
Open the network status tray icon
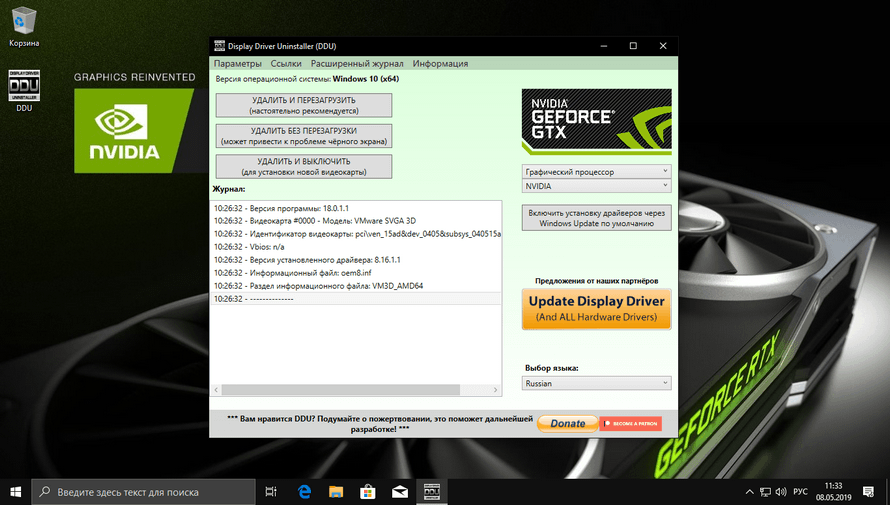(765, 492)
